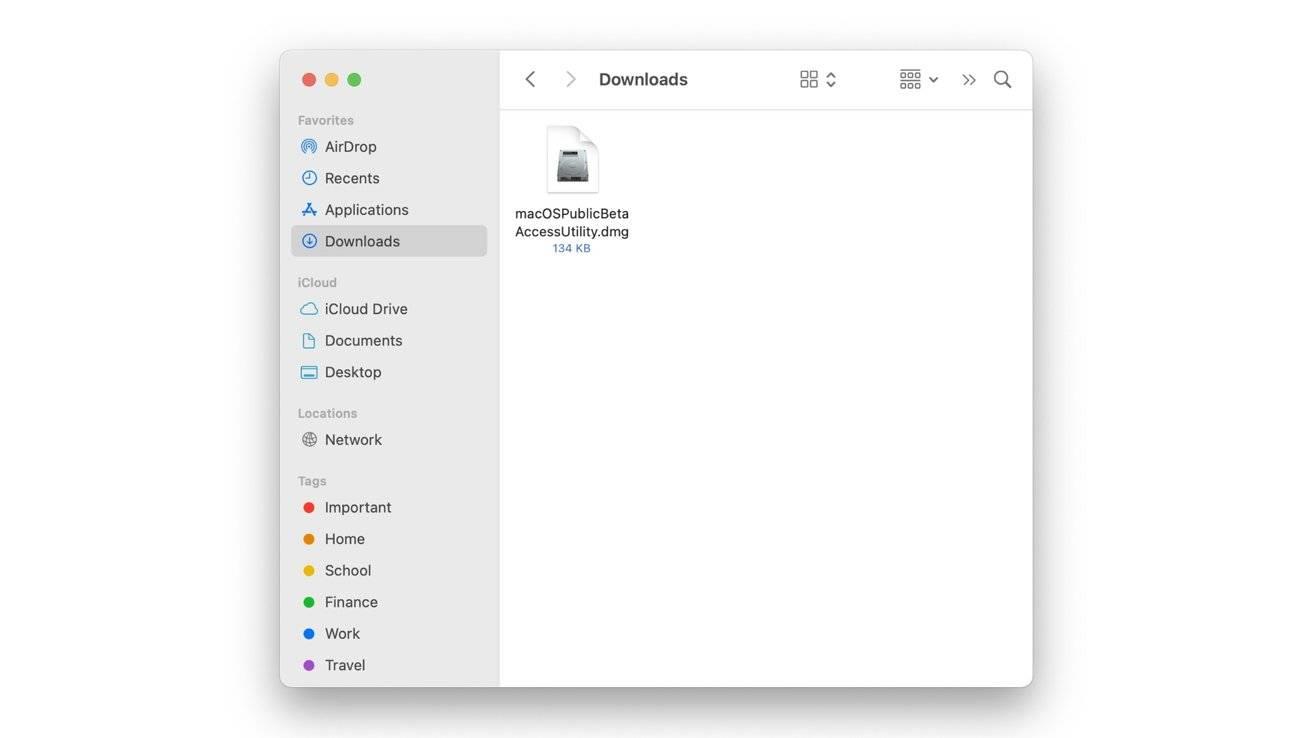Select the green zoom traffic light
Screen dimensions: 1312x738
pos(353,79)
